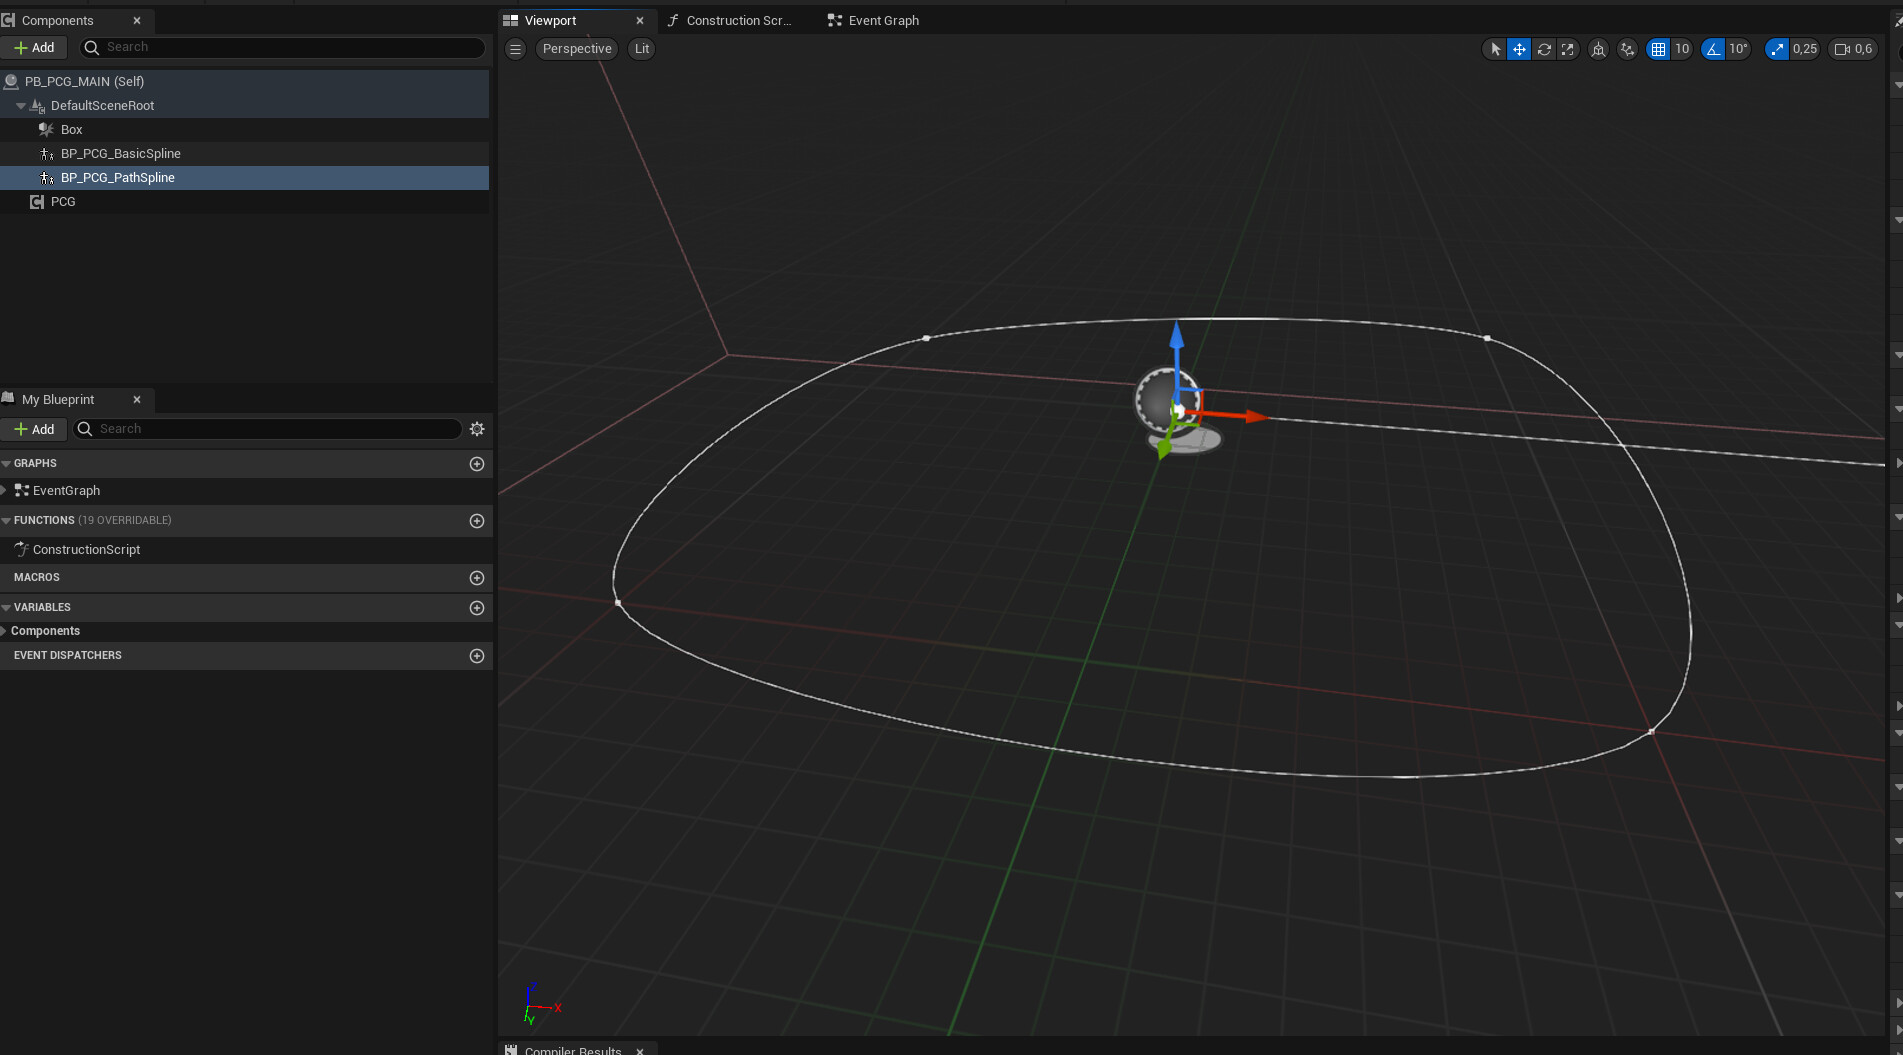Open My Blueprint settings gear
This screenshot has width=1903, height=1055.
(477, 429)
